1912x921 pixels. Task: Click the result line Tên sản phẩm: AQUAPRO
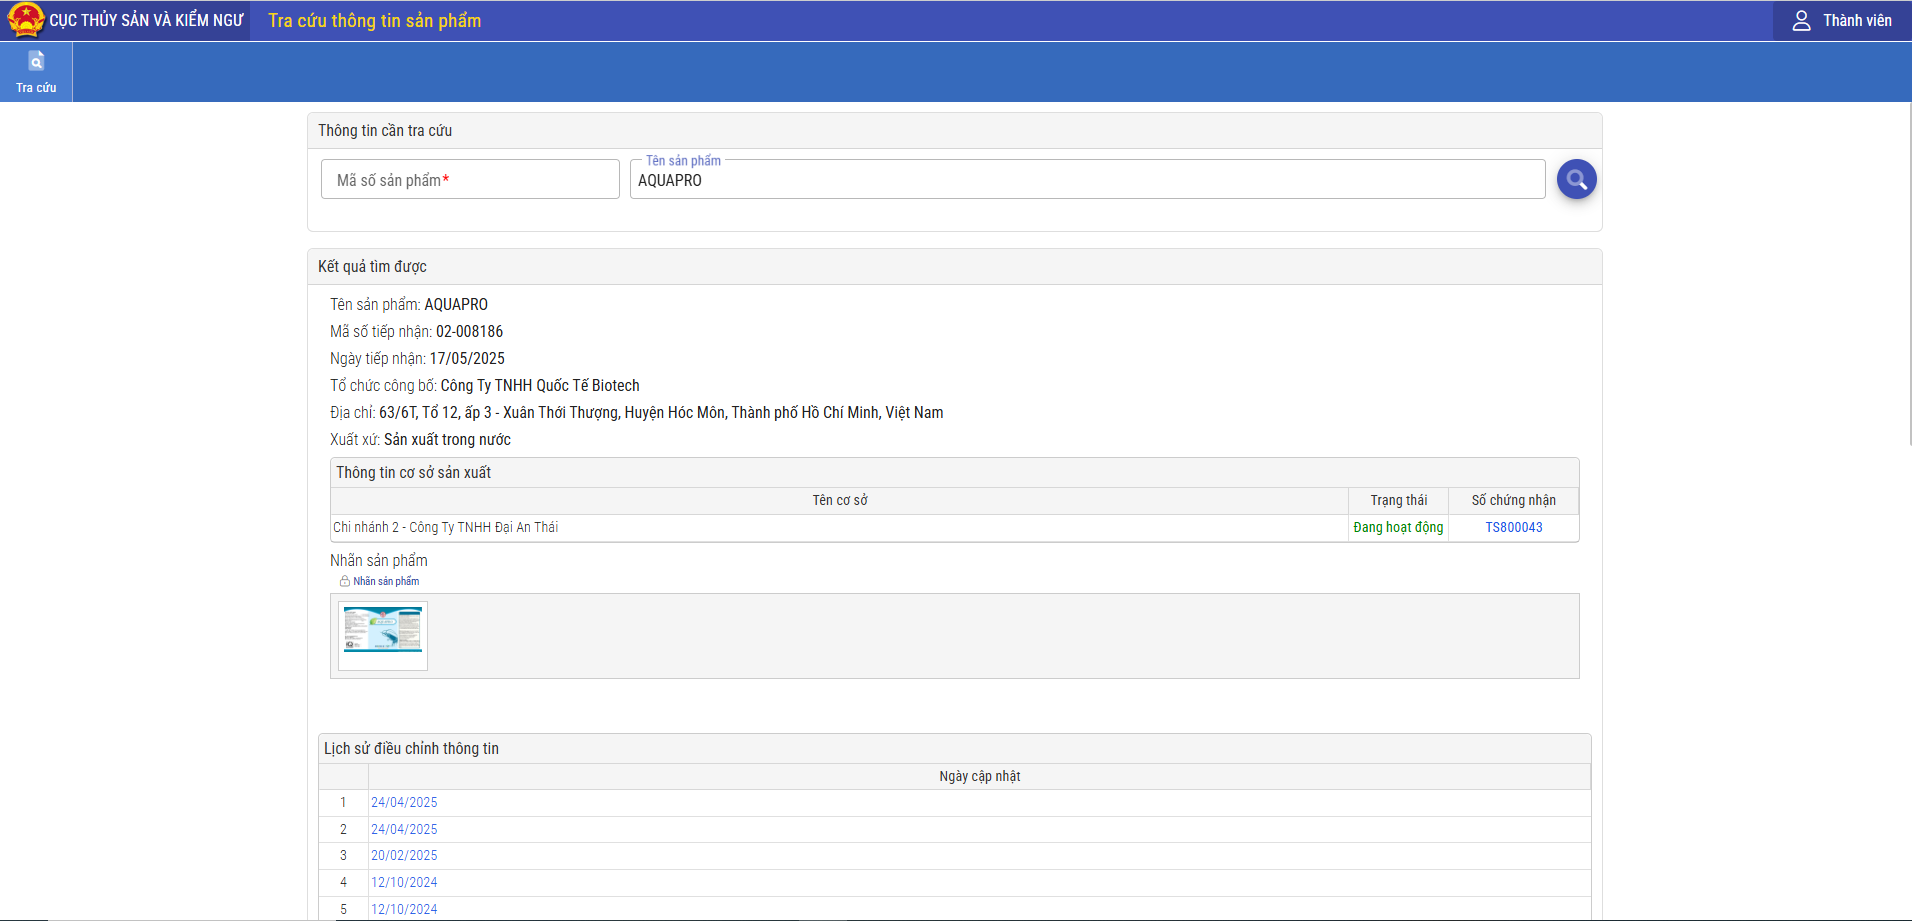(409, 304)
